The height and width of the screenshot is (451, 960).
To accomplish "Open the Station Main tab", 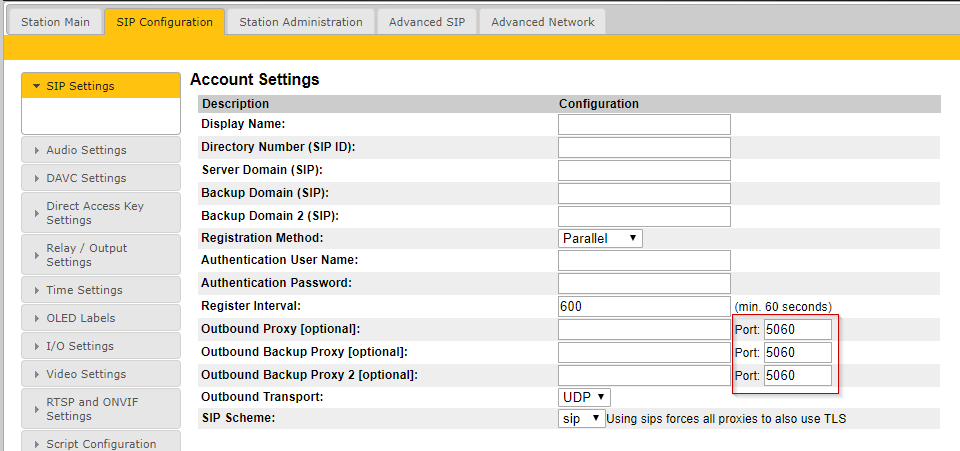I will [x=56, y=21].
